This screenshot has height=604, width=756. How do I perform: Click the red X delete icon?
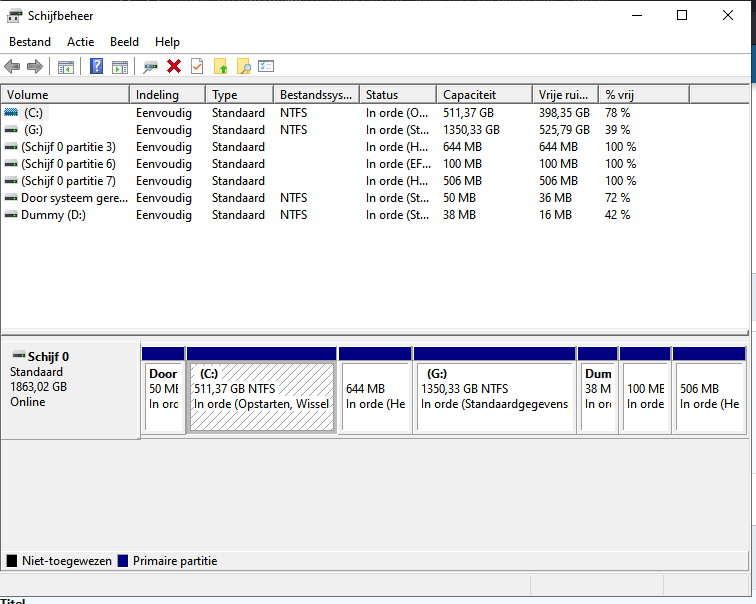tap(174, 67)
